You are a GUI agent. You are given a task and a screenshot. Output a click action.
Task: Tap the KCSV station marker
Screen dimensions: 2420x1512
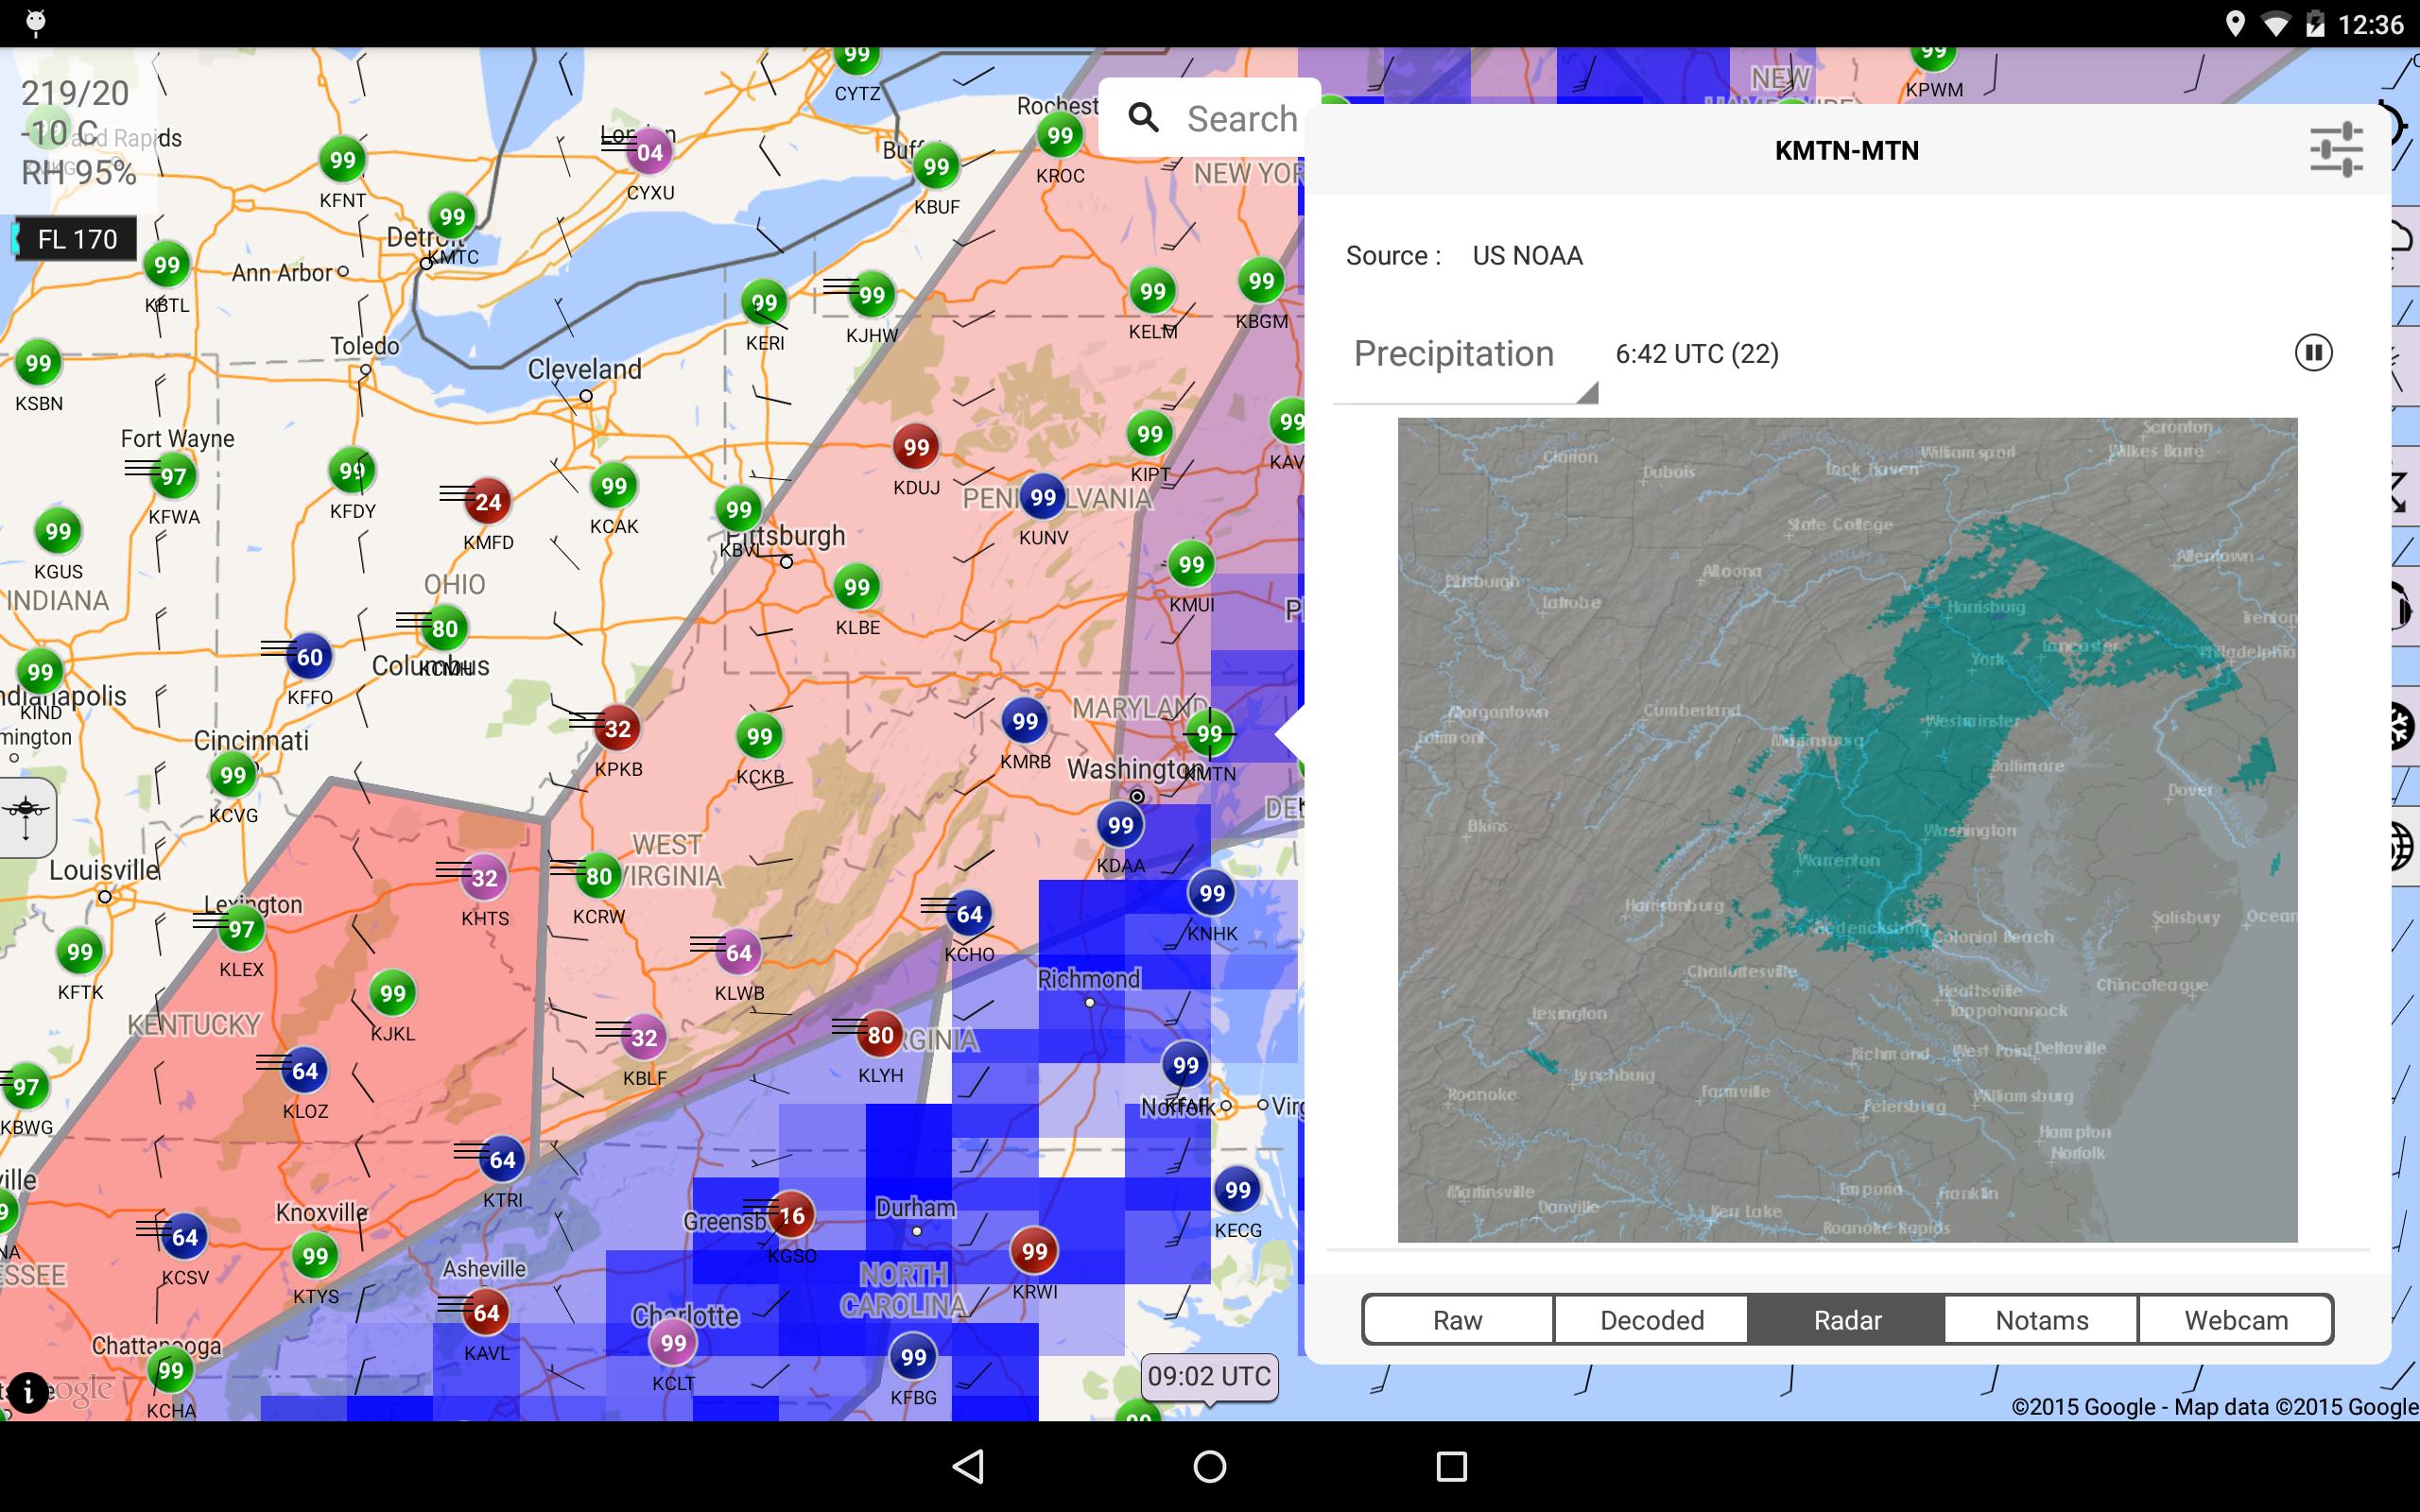(x=185, y=1237)
